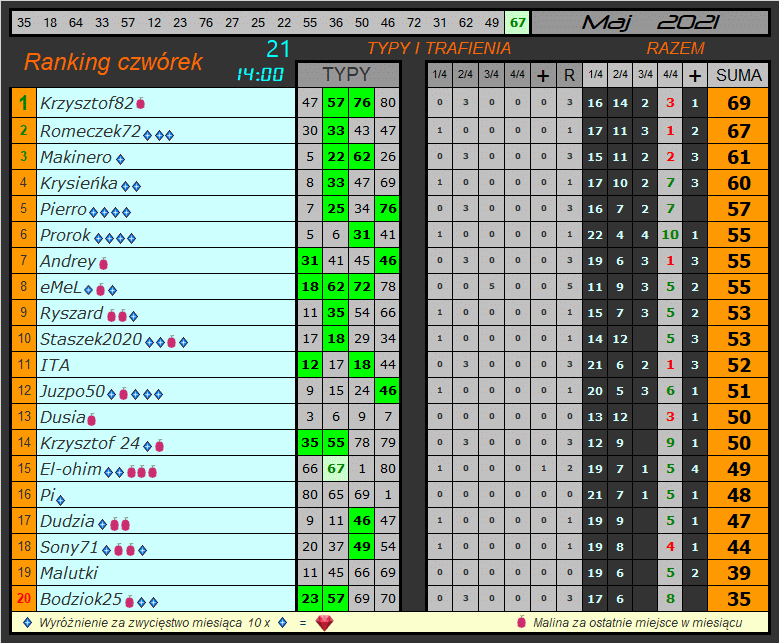
Task: Click the R column header
Action: pyautogui.click(x=569, y=75)
